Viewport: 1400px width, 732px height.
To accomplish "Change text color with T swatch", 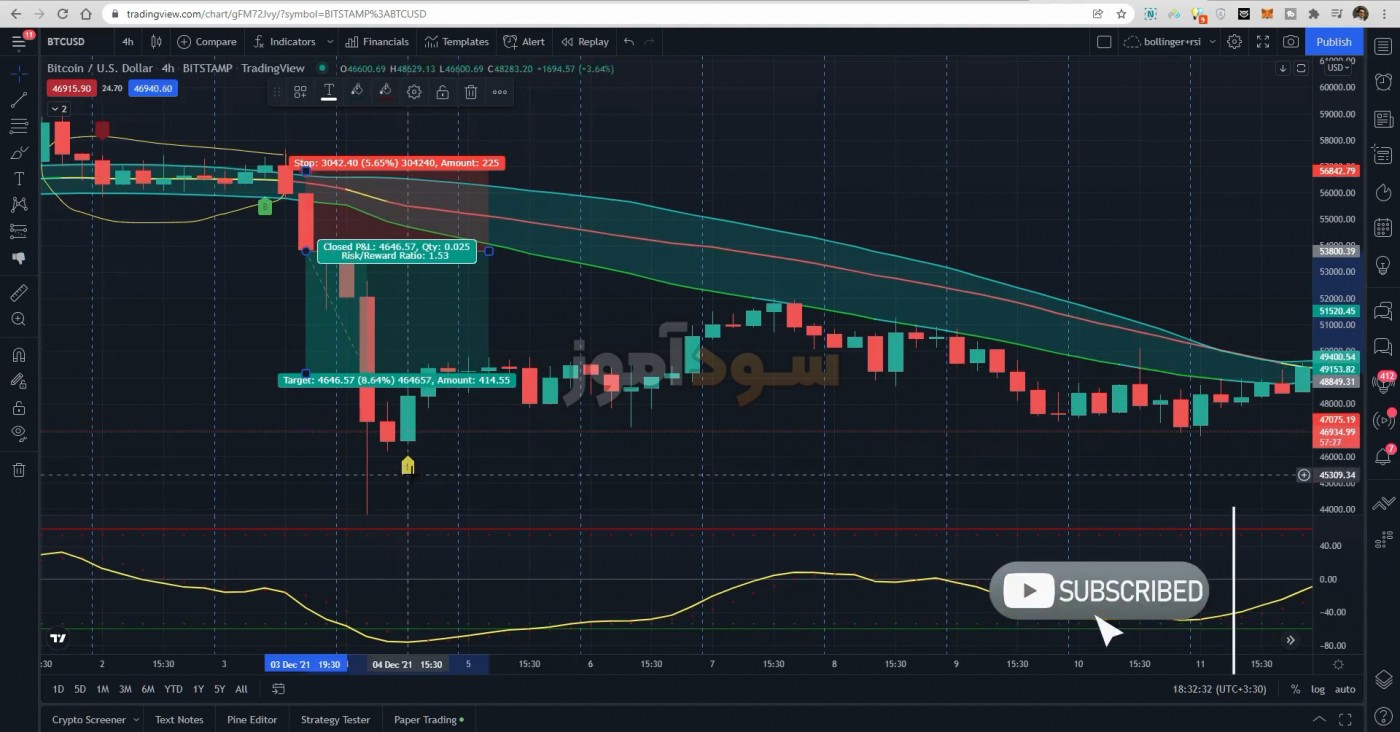I will tap(328, 92).
